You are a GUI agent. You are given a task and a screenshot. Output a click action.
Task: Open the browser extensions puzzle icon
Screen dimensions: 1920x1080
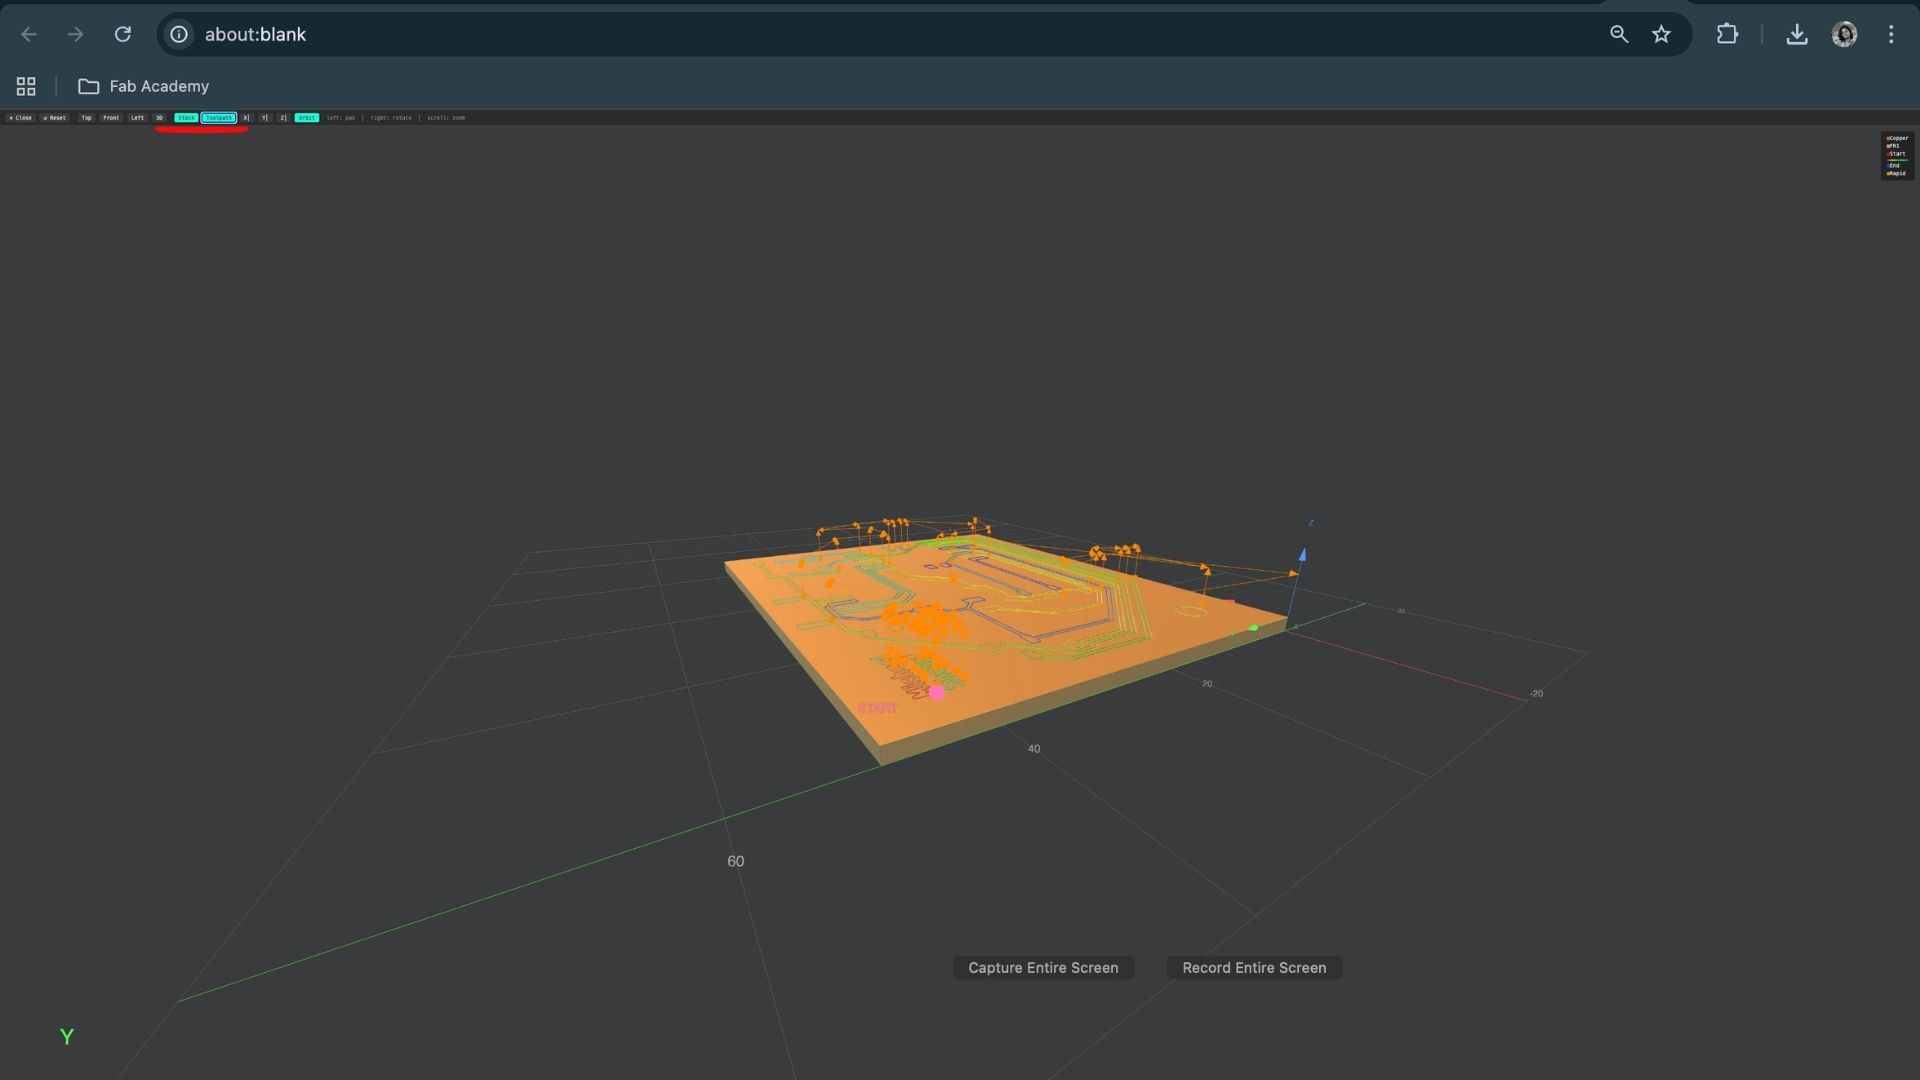coord(1727,34)
